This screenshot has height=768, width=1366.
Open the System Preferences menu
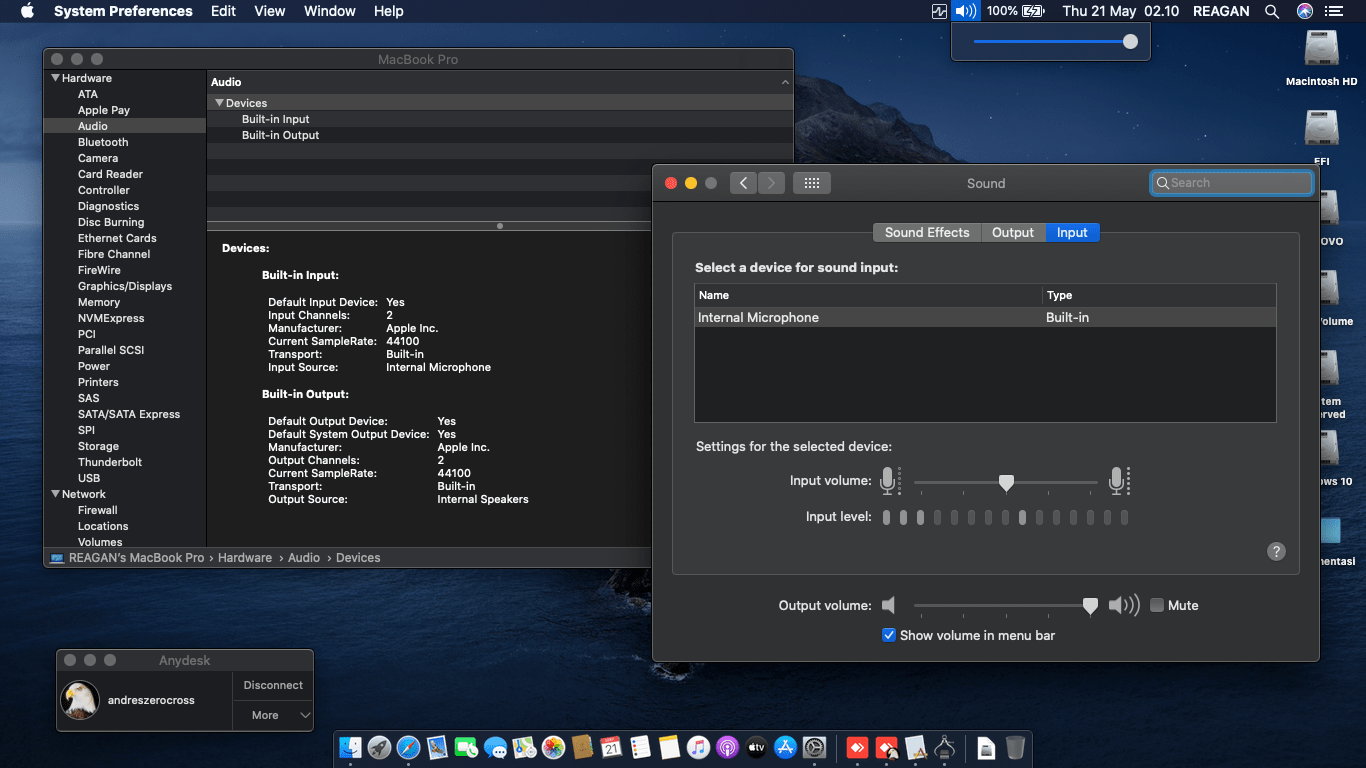click(x=123, y=11)
